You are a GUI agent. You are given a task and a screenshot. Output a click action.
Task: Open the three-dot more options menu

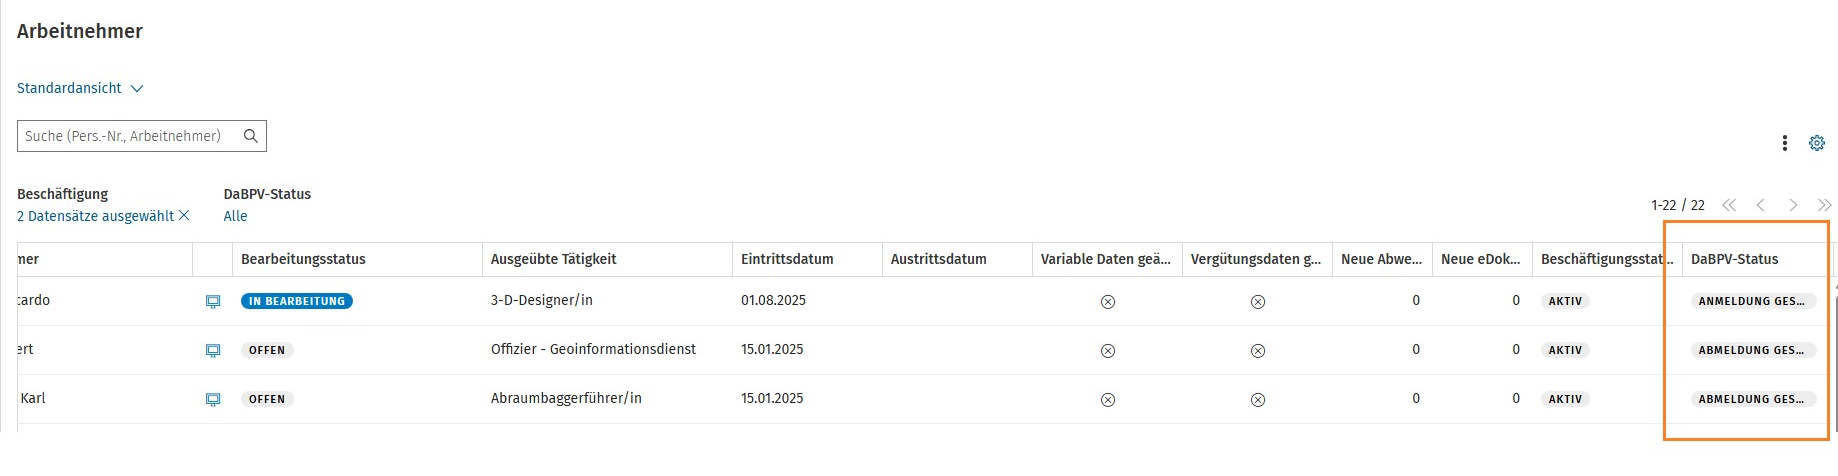click(x=1784, y=143)
